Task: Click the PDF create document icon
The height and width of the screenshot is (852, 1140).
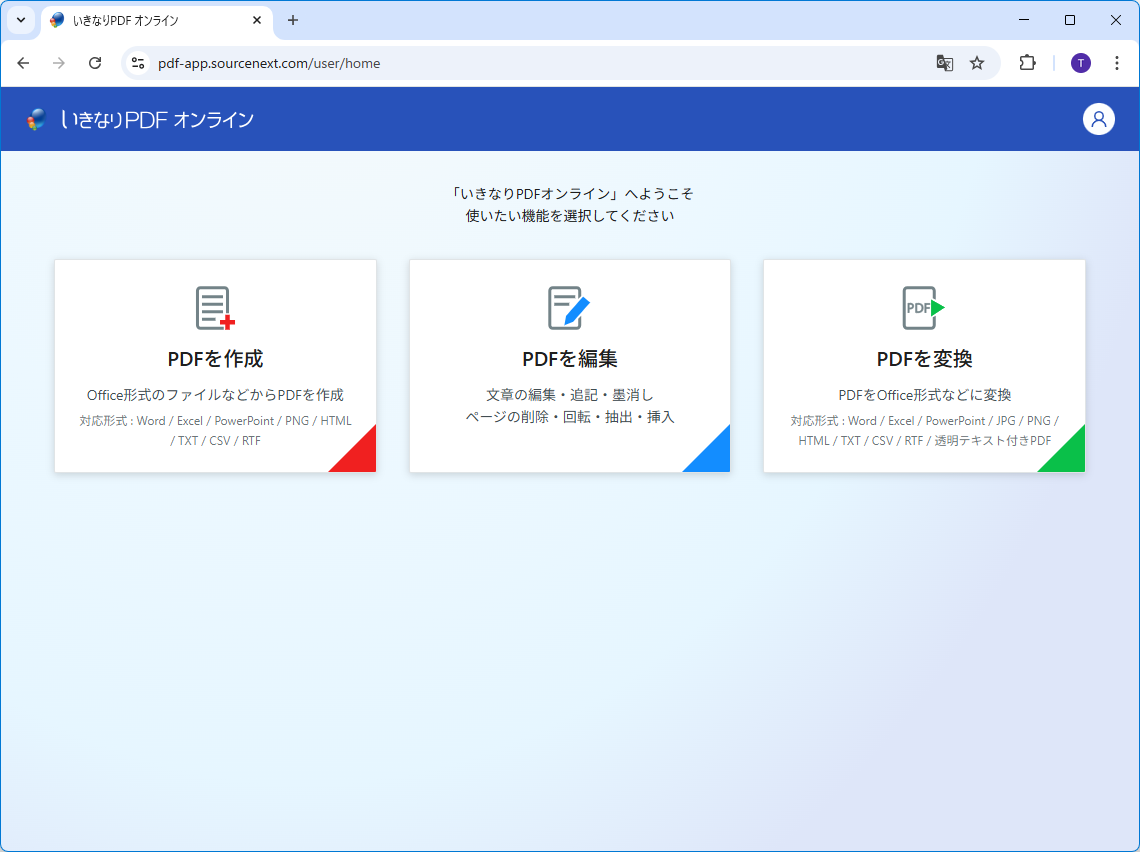Action: pos(215,308)
